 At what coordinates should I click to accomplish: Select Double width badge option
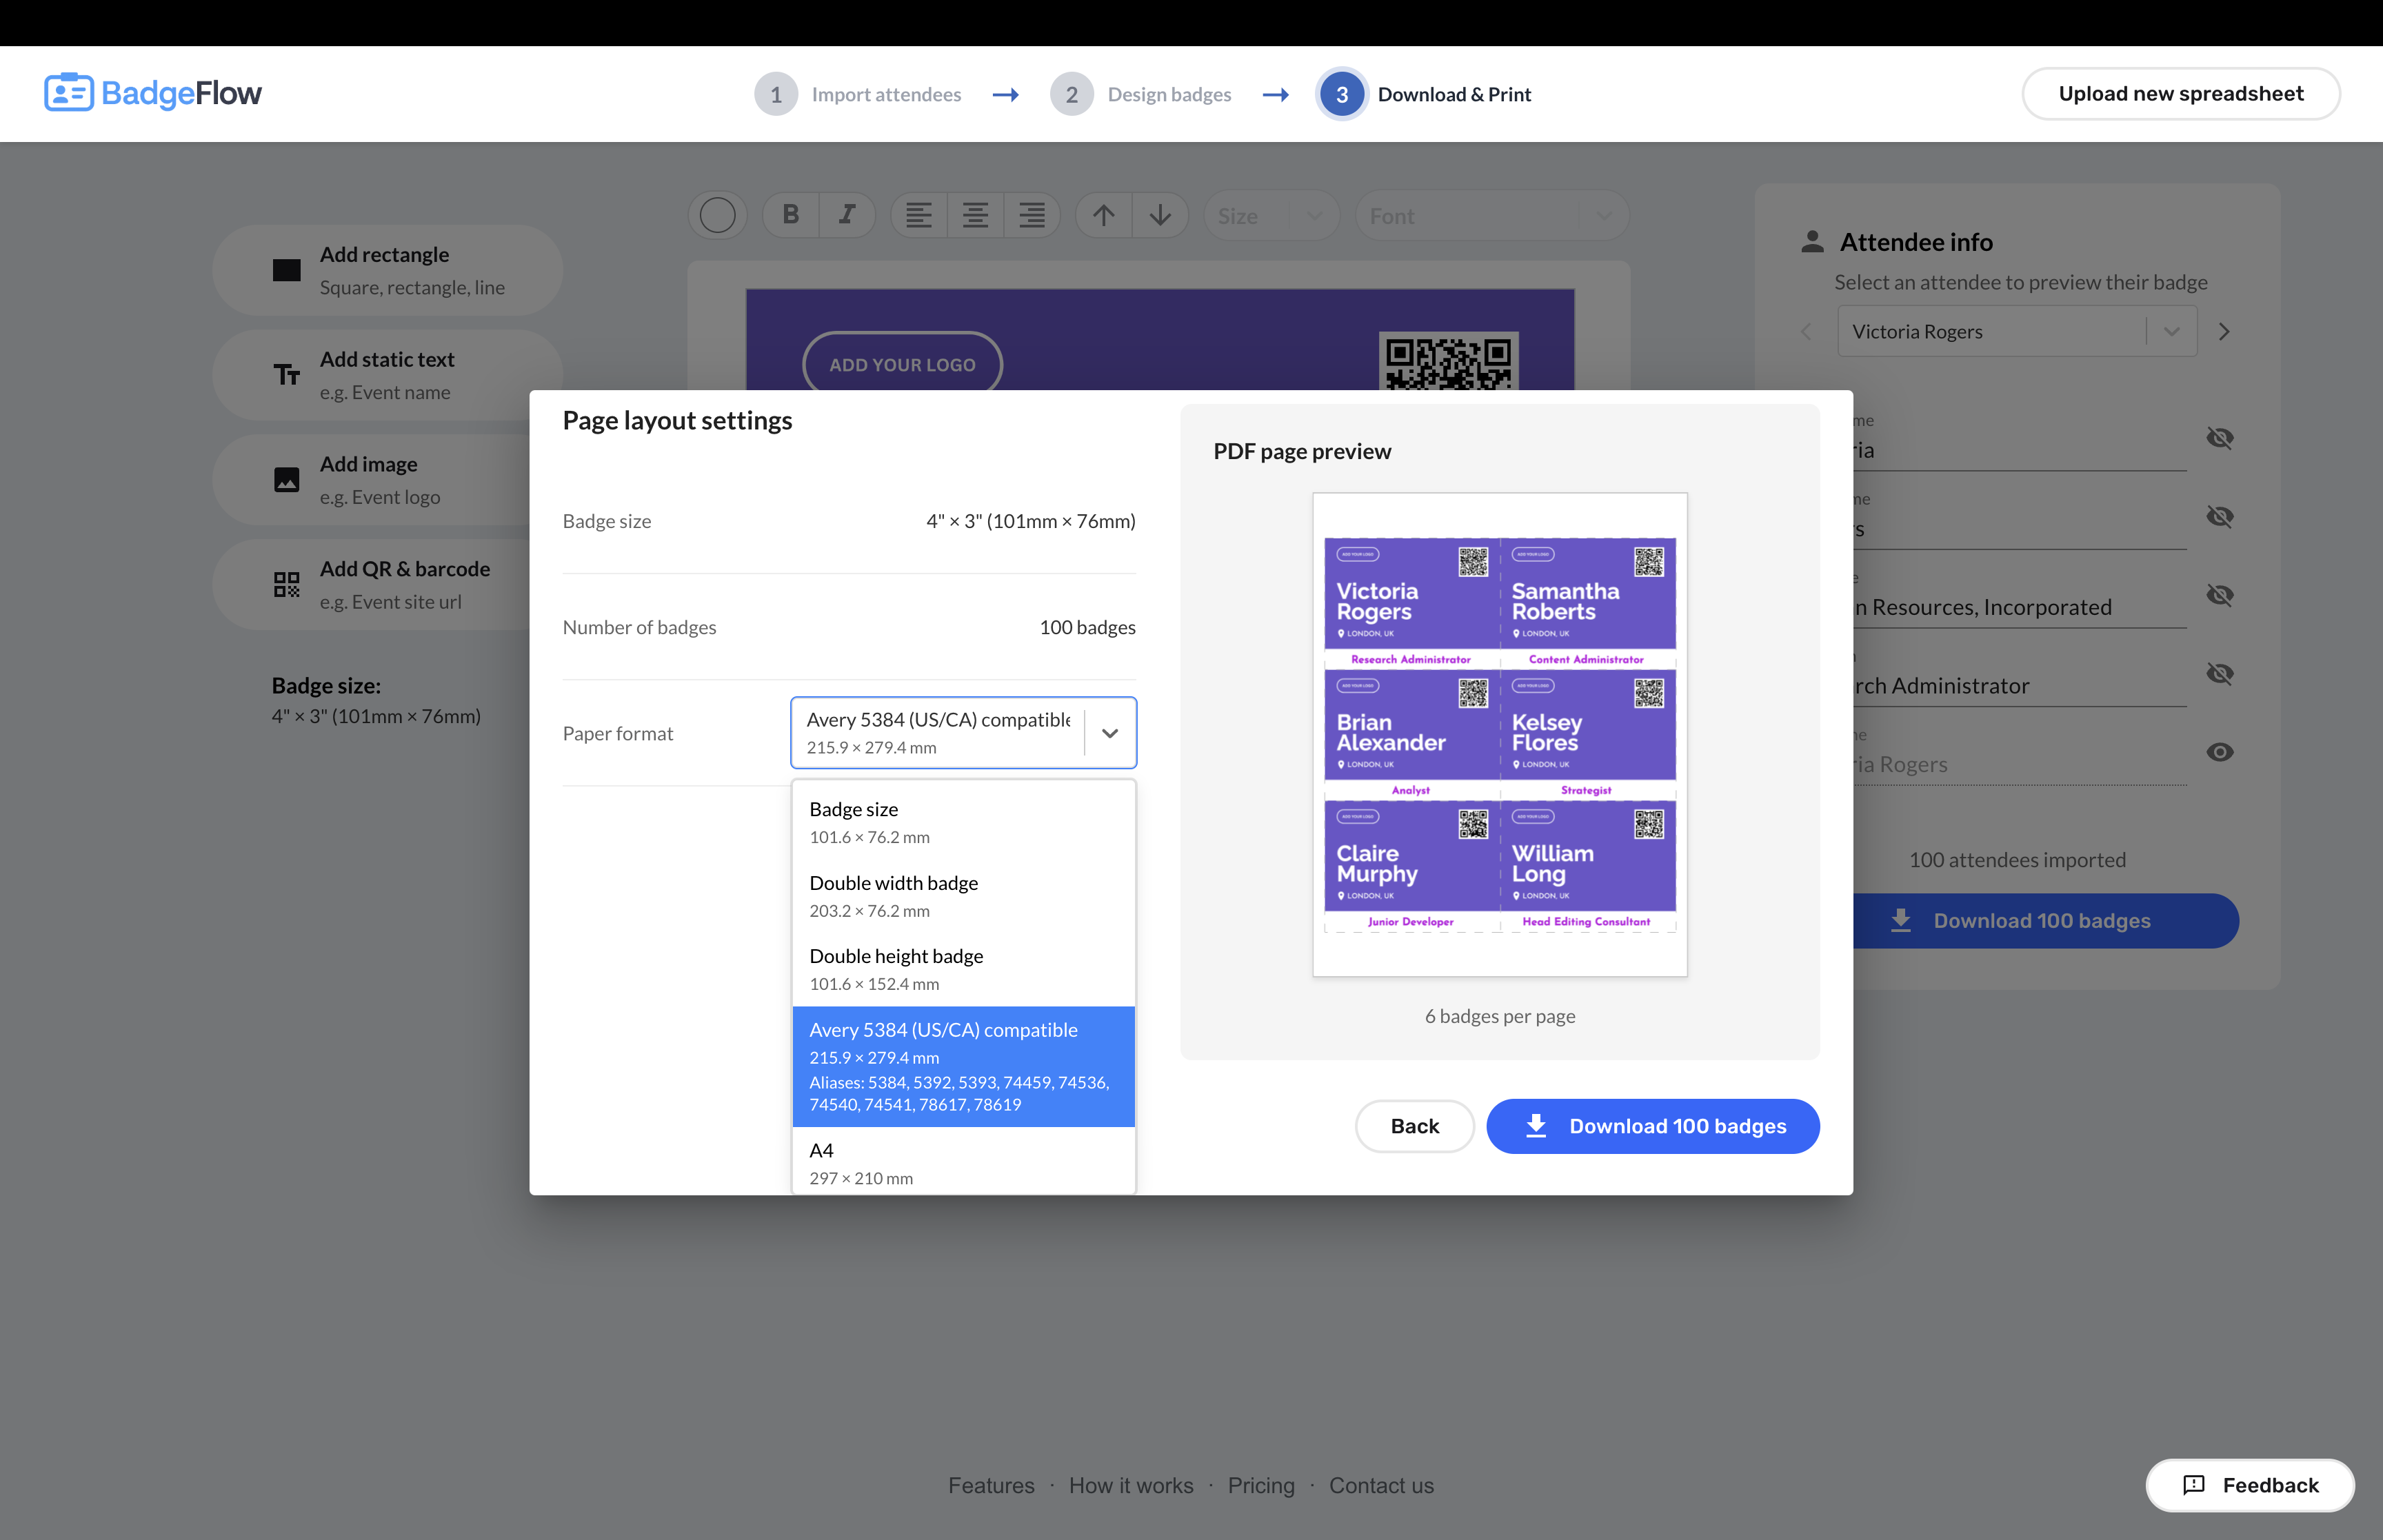coord(963,896)
